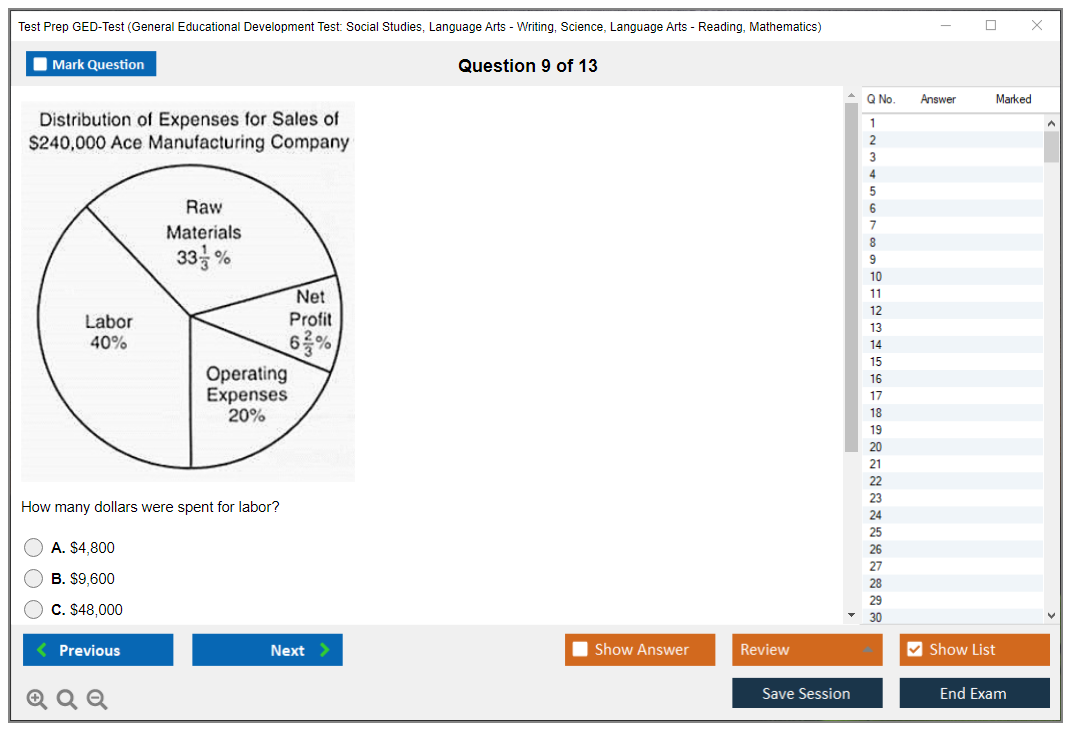Screen dimensions: 1075x735
Task: Click the End Exam button
Action: [974, 694]
